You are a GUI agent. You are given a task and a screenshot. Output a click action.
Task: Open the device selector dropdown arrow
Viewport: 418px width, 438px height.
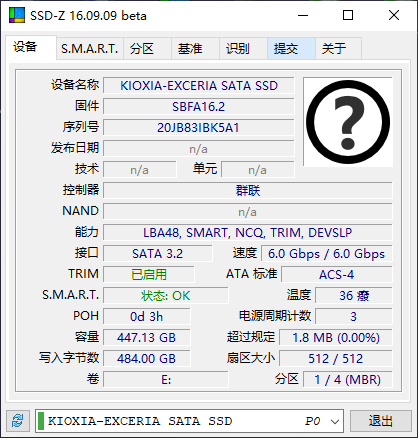click(335, 421)
